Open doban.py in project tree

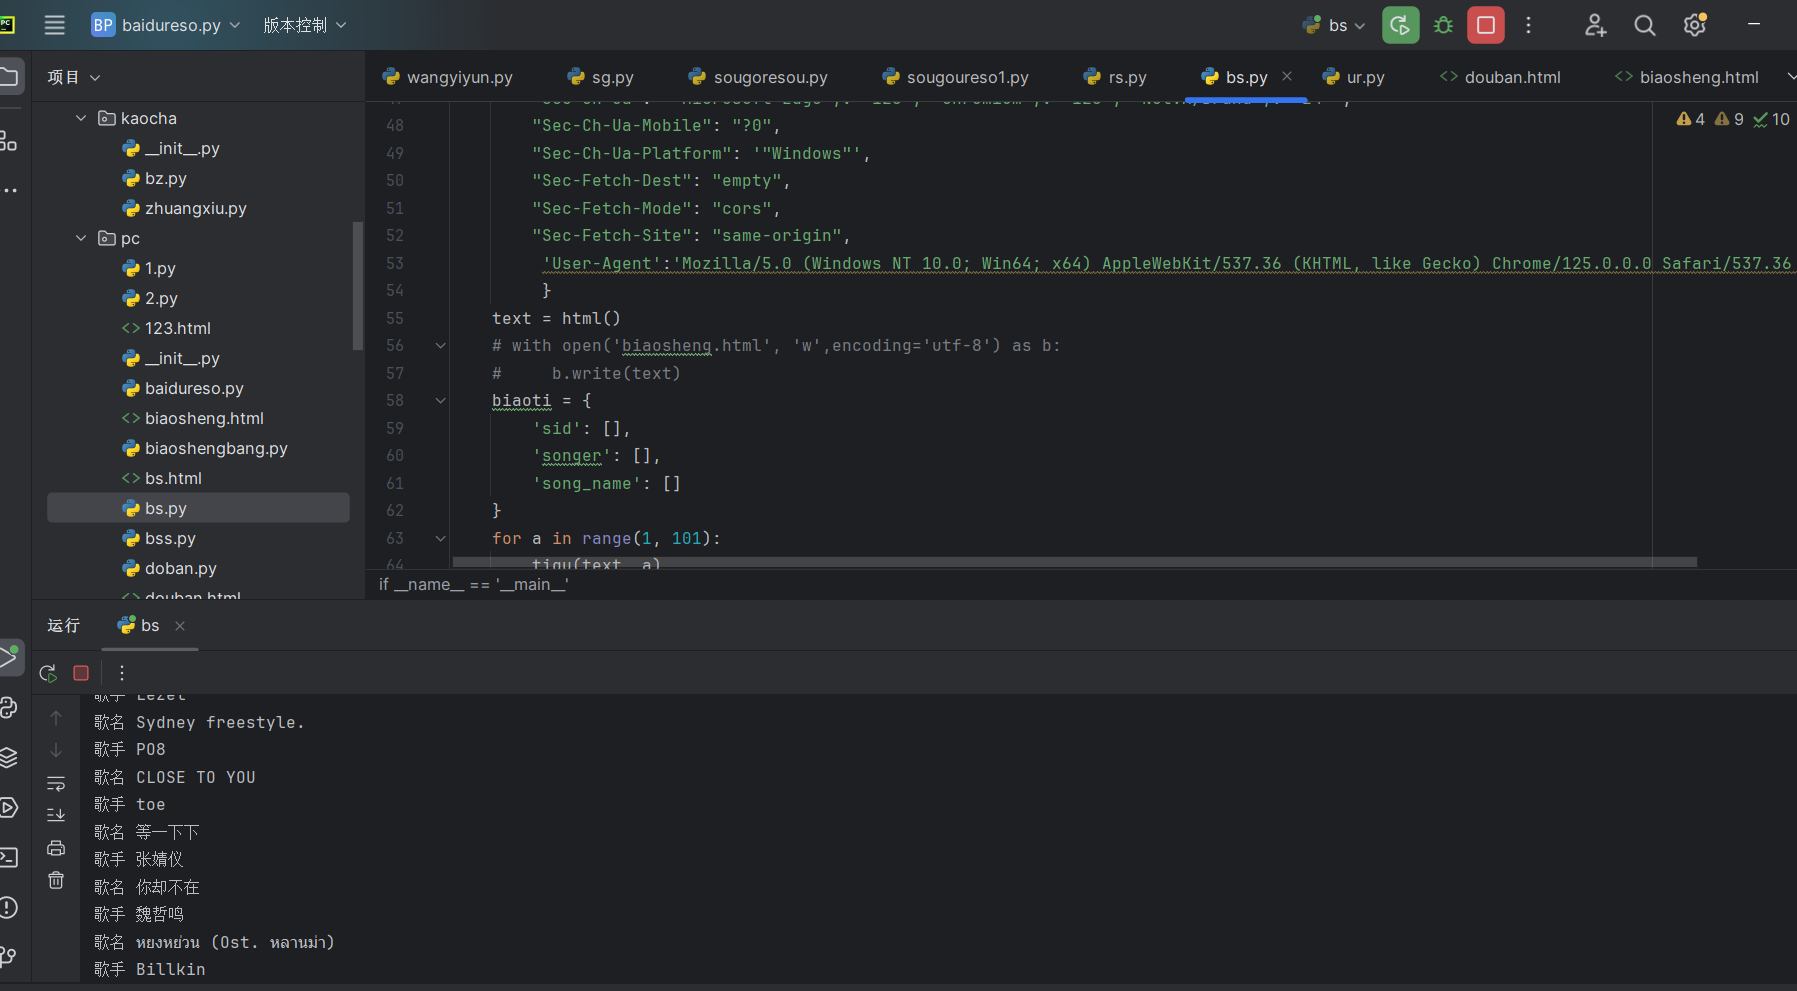(x=180, y=568)
